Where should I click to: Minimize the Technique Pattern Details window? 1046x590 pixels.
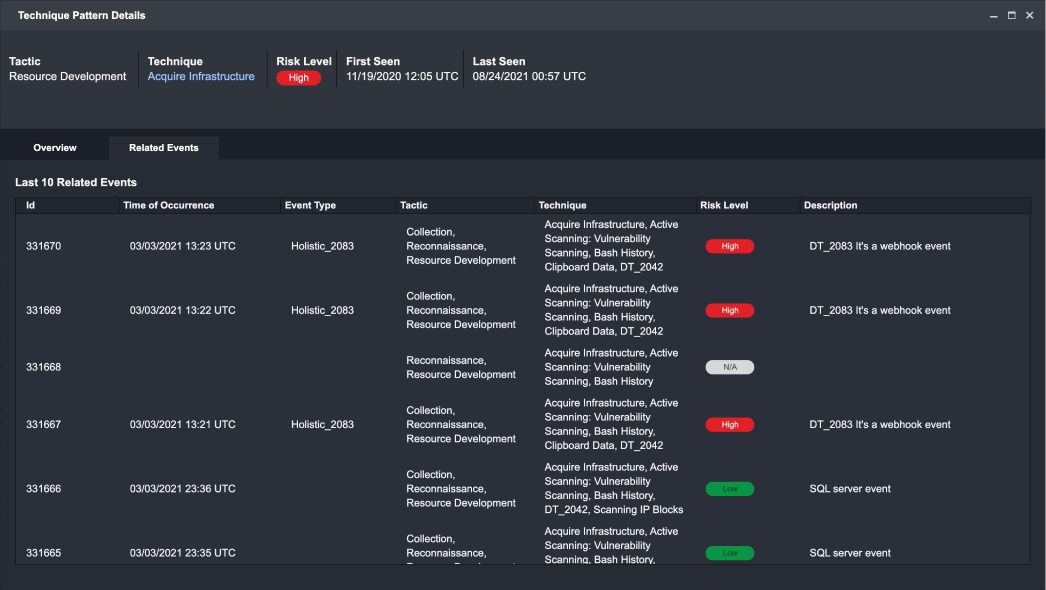(993, 16)
